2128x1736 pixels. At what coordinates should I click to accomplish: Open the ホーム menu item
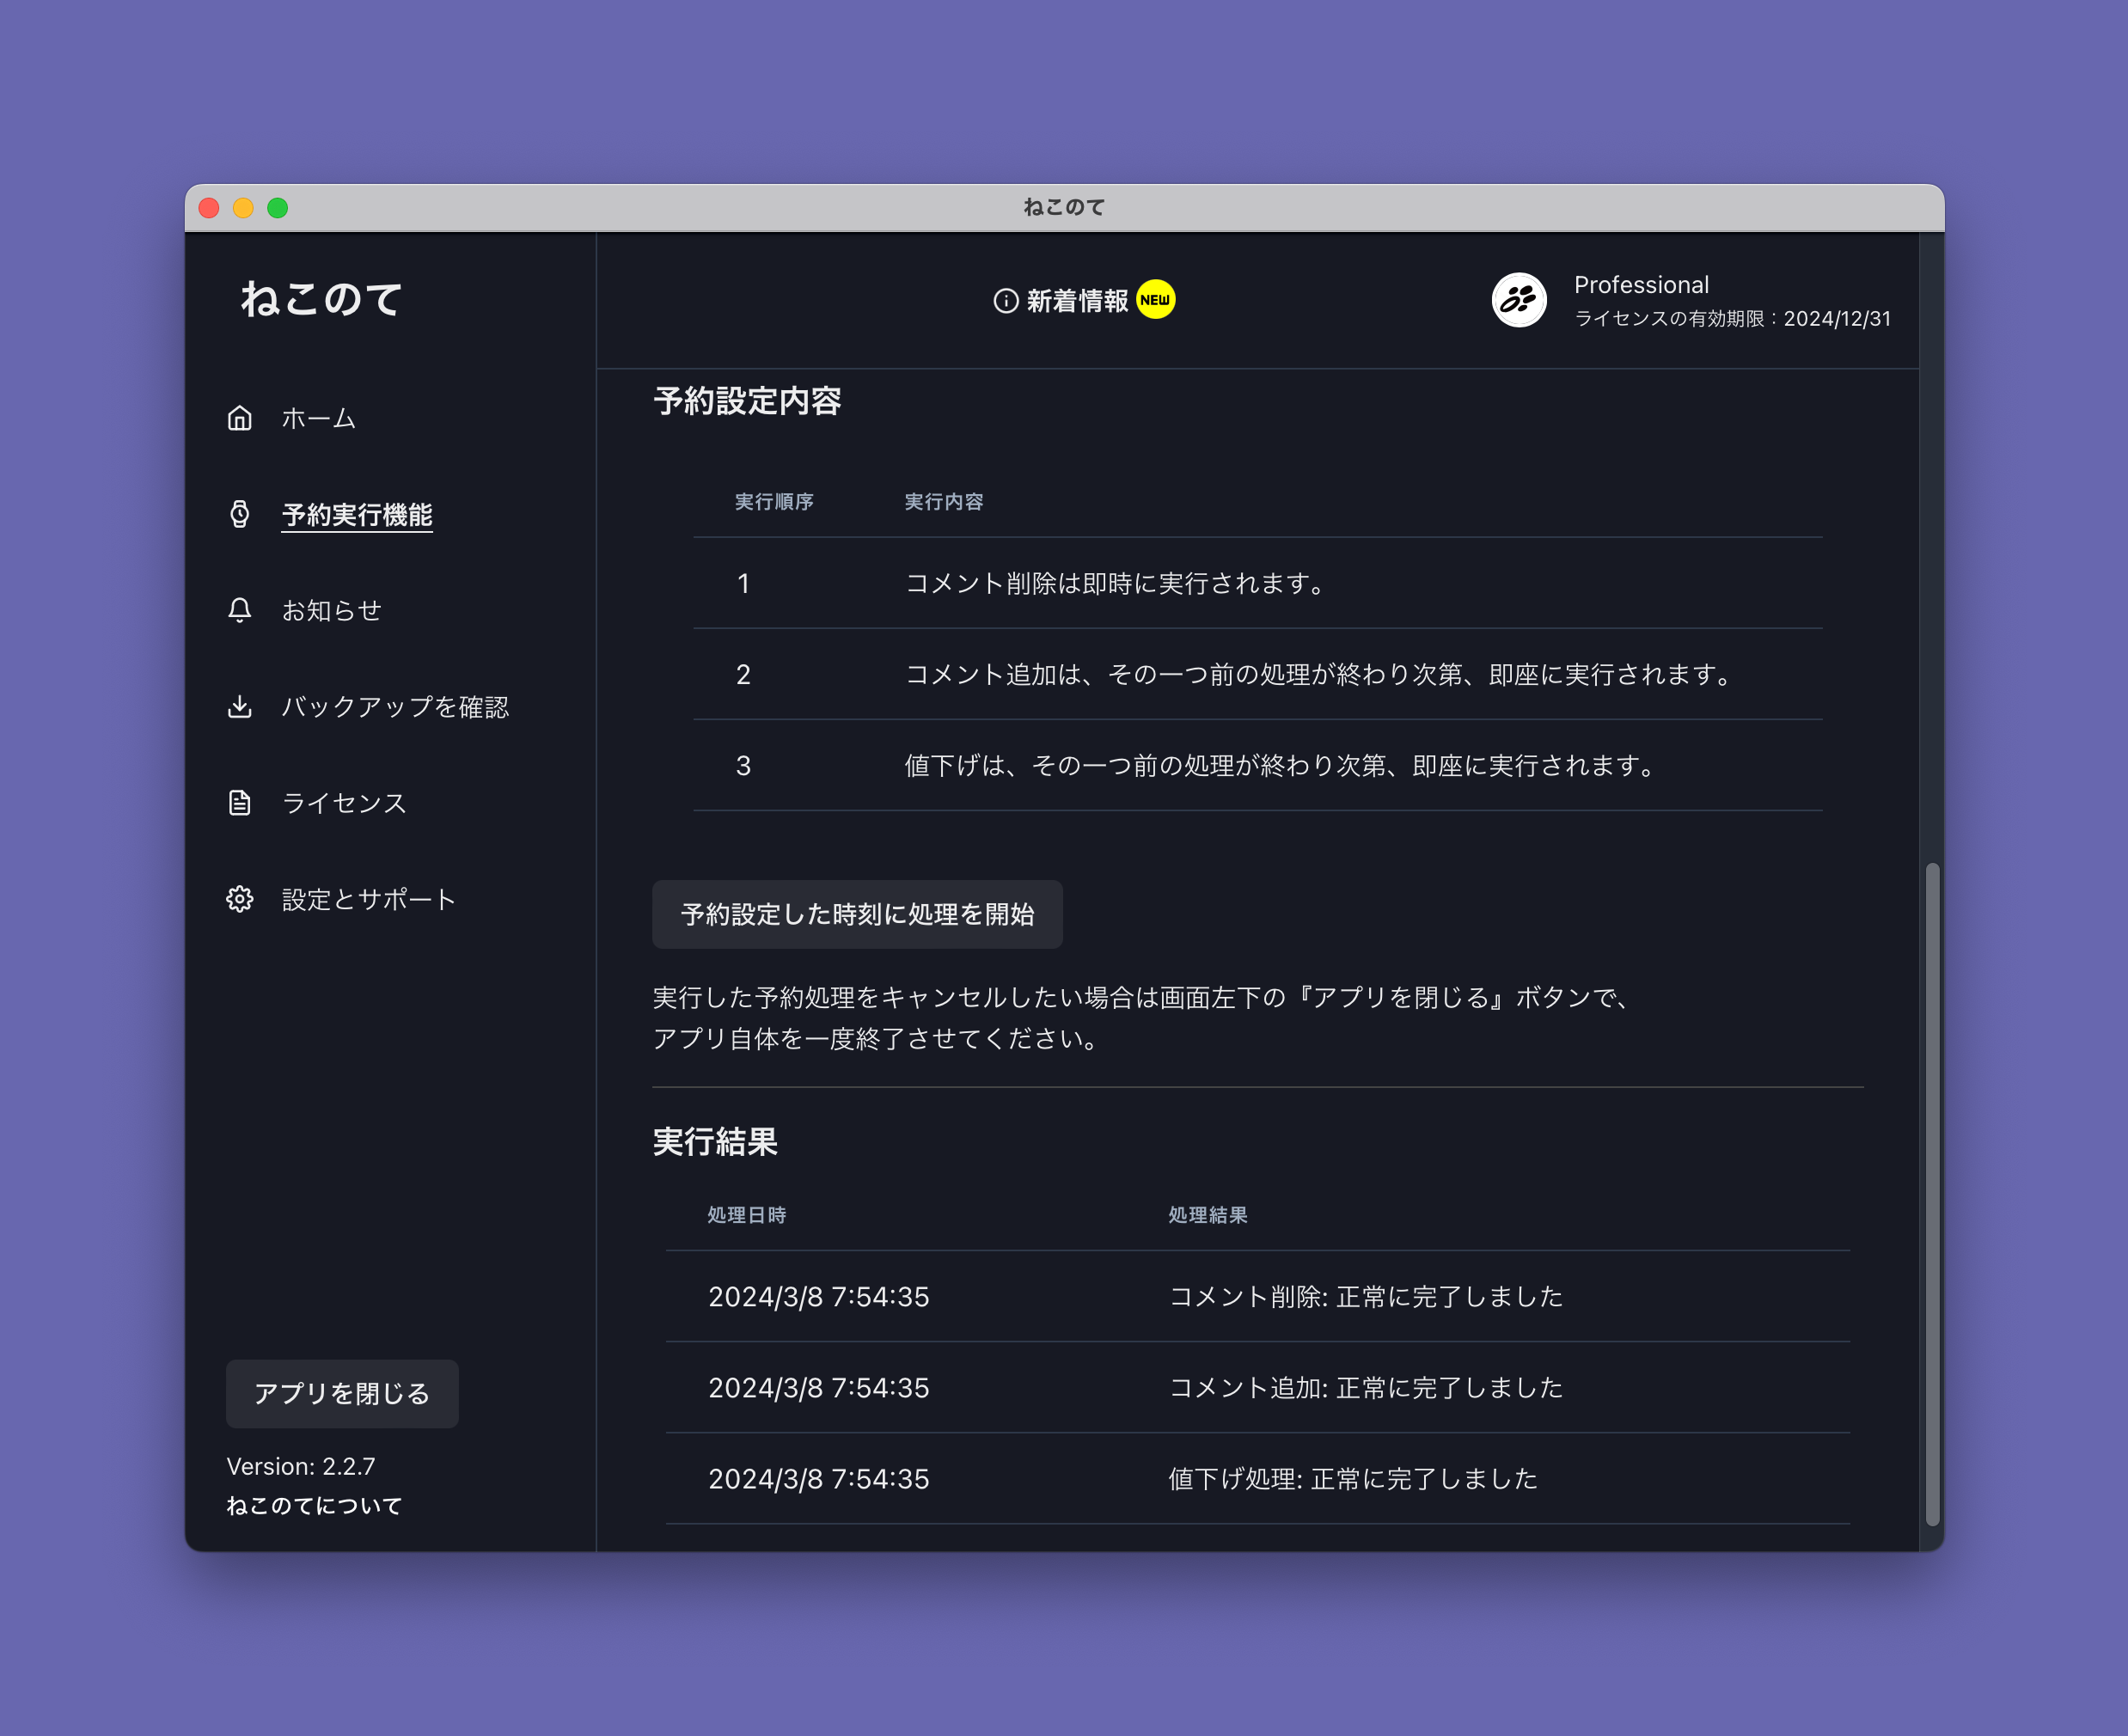[x=319, y=418]
